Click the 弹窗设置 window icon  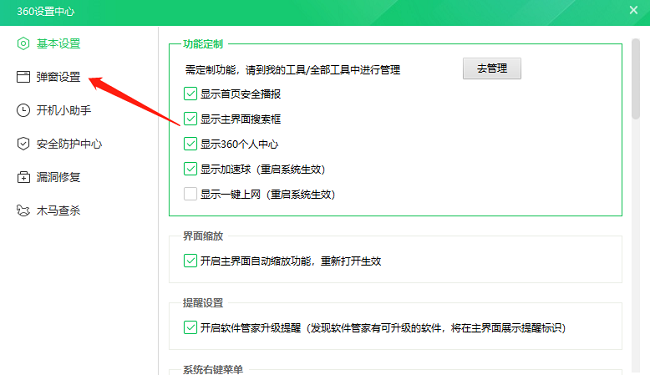pyautogui.click(x=23, y=77)
